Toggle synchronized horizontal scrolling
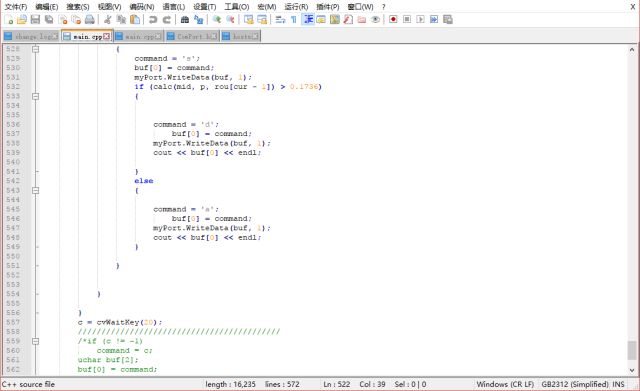The width and height of the screenshot is (640, 391). (262, 20)
